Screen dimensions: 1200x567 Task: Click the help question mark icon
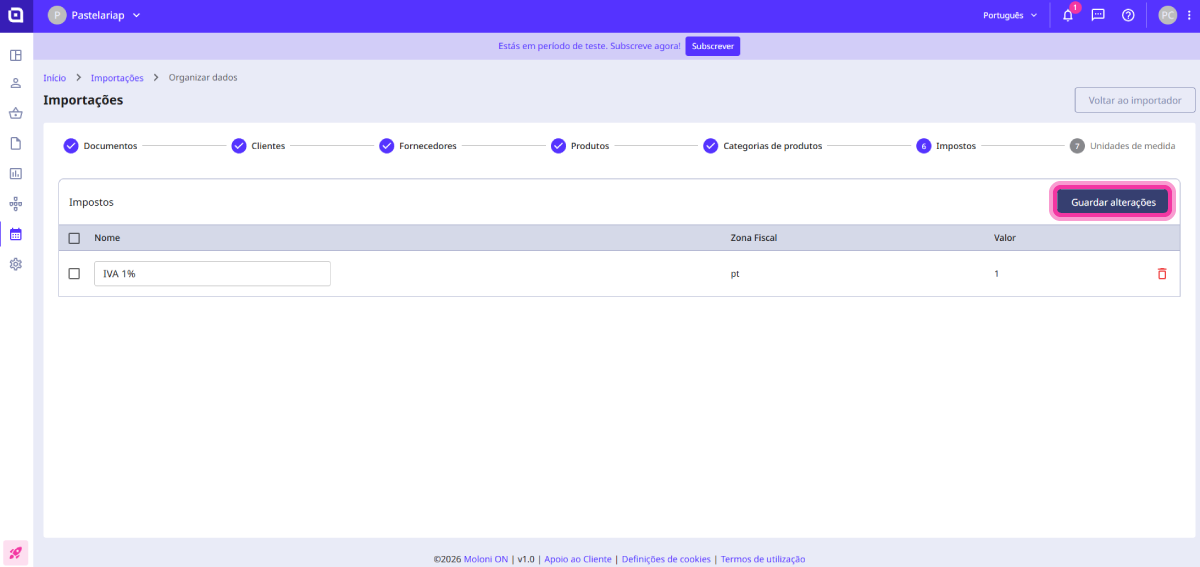coord(1128,16)
